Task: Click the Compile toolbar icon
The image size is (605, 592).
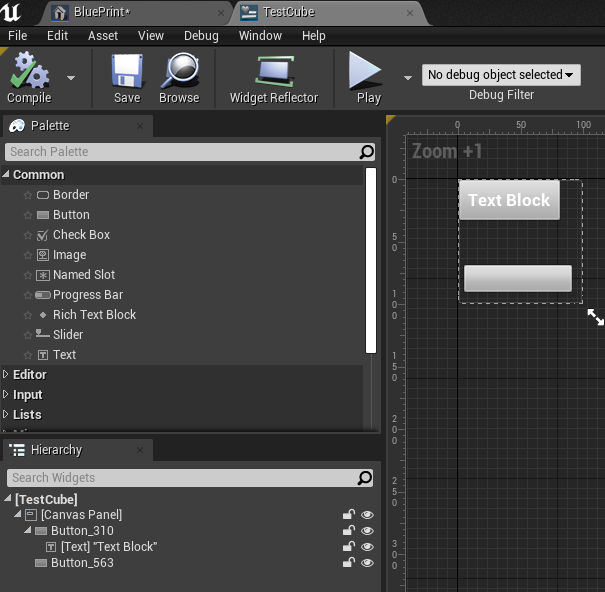Action: click(29, 77)
